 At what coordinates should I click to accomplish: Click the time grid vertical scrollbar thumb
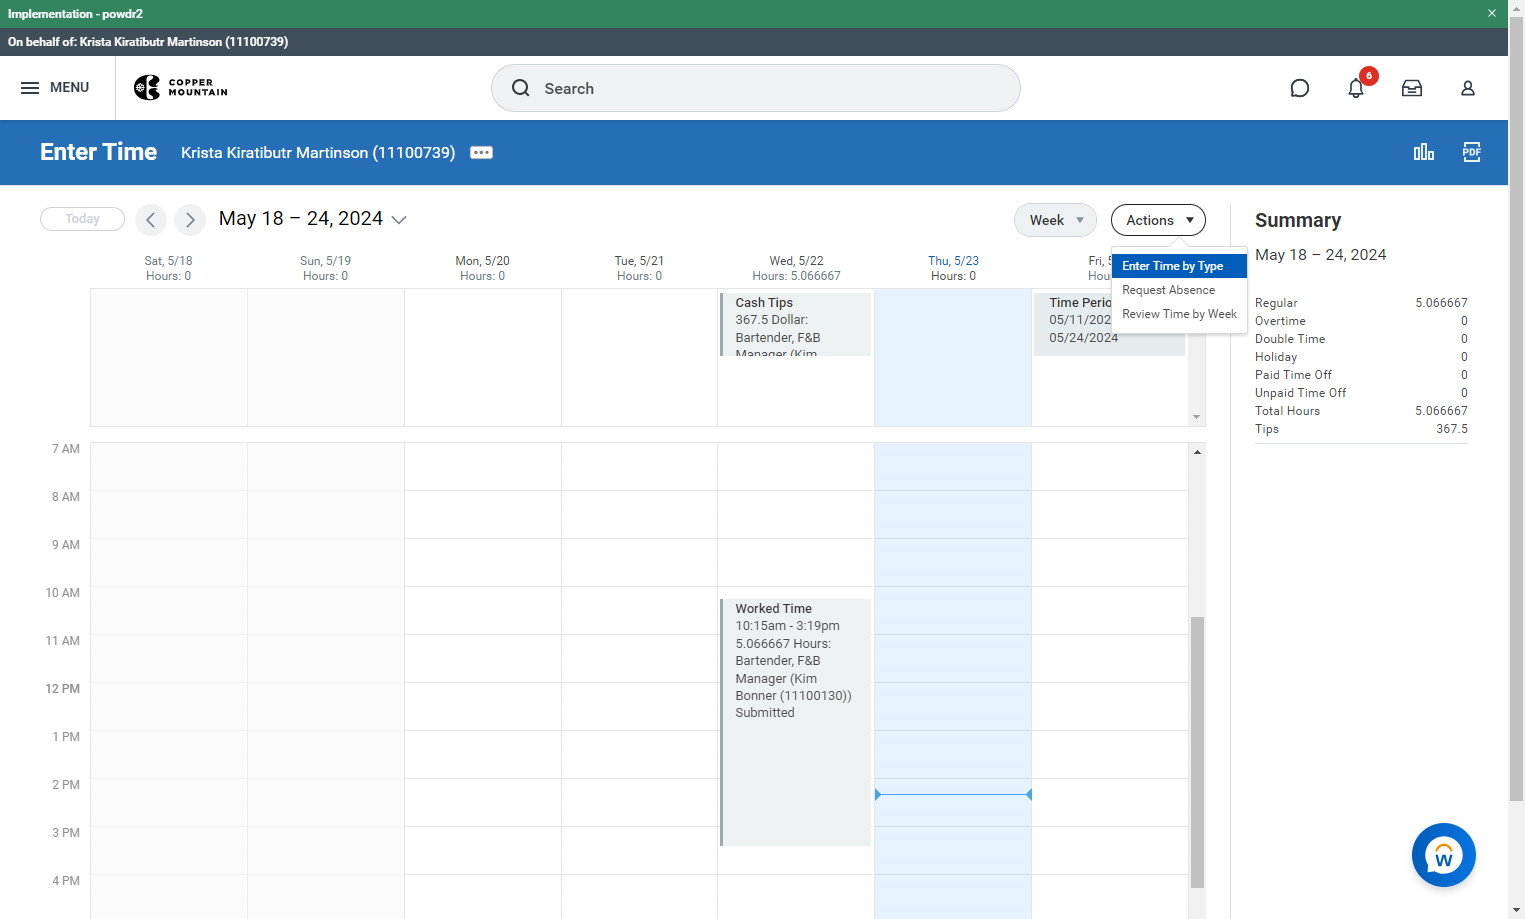[1197, 752]
